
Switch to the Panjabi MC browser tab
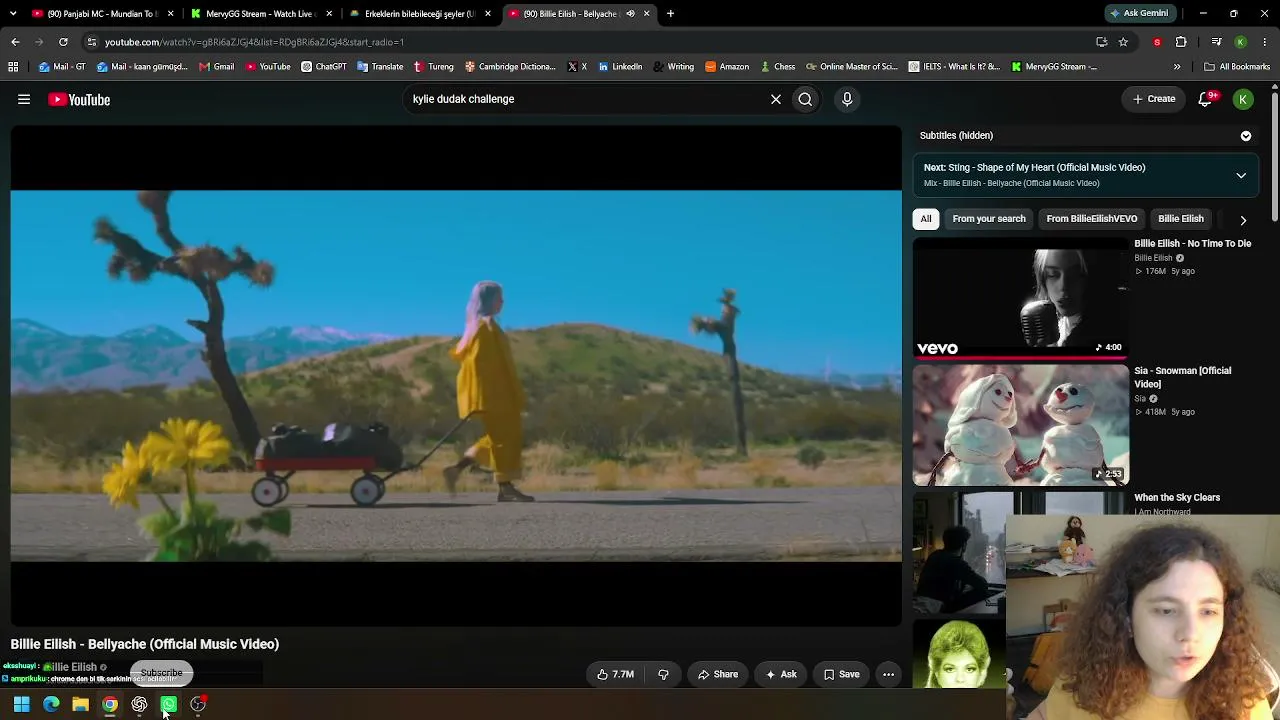pos(101,14)
